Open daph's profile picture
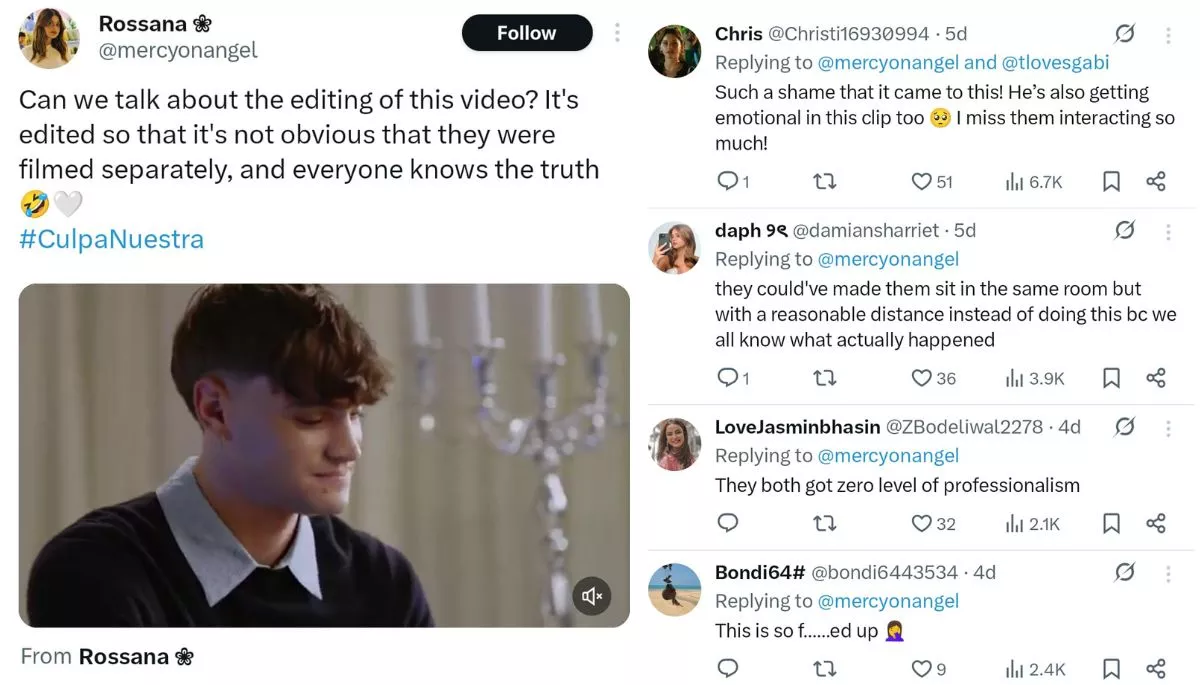1200x685 pixels. pos(673,247)
